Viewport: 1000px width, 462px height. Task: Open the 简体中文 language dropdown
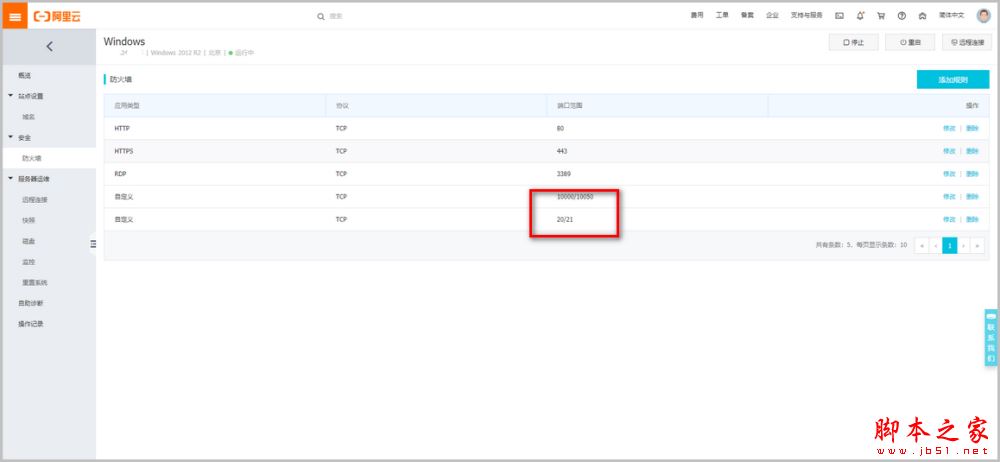coord(952,16)
